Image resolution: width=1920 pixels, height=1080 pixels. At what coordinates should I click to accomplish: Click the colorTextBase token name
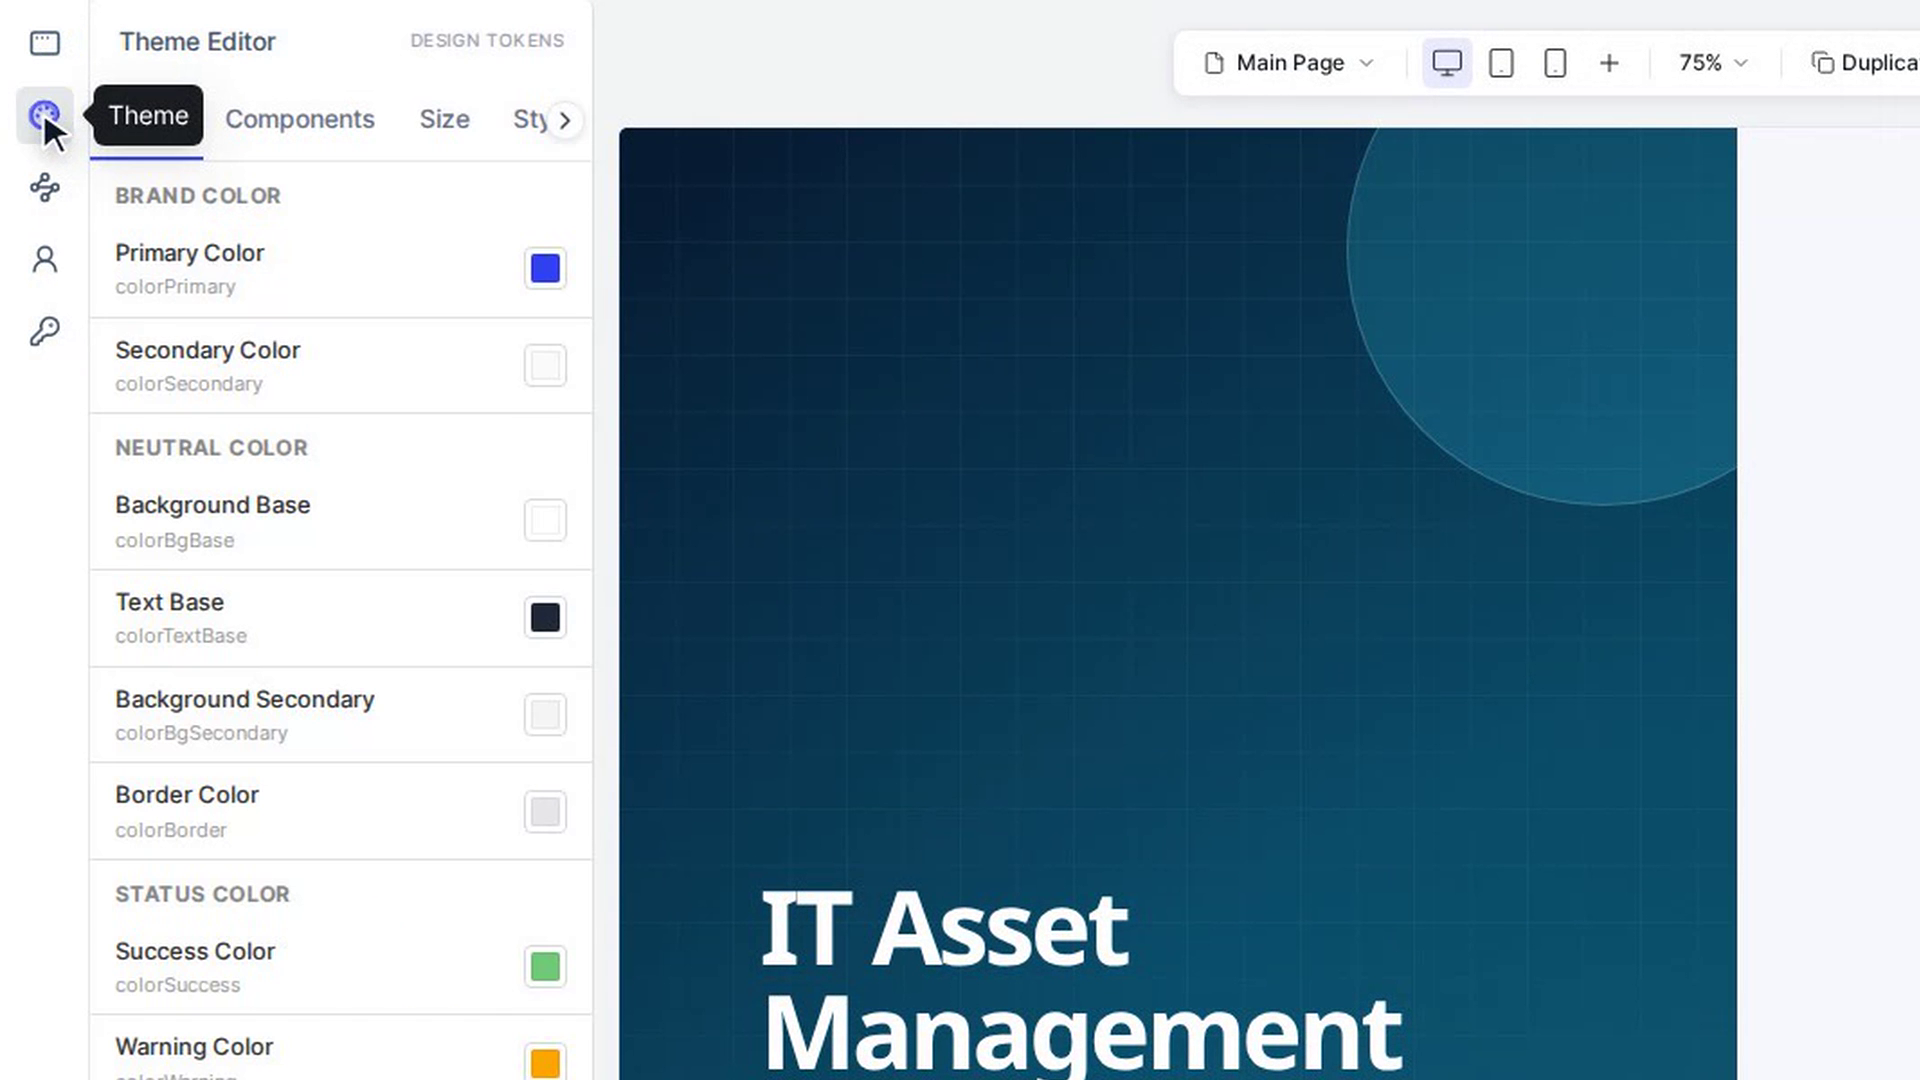[x=180, y=636]
